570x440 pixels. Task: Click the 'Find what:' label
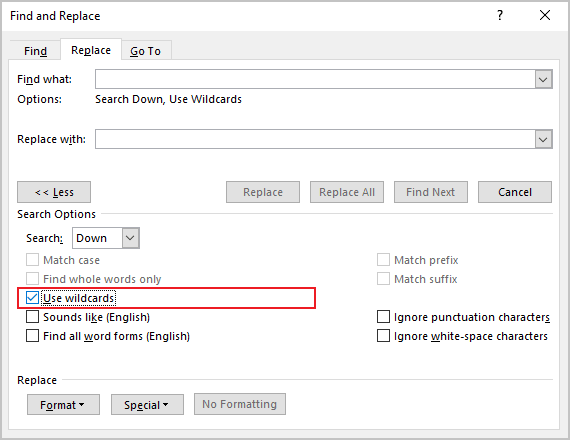44,79
